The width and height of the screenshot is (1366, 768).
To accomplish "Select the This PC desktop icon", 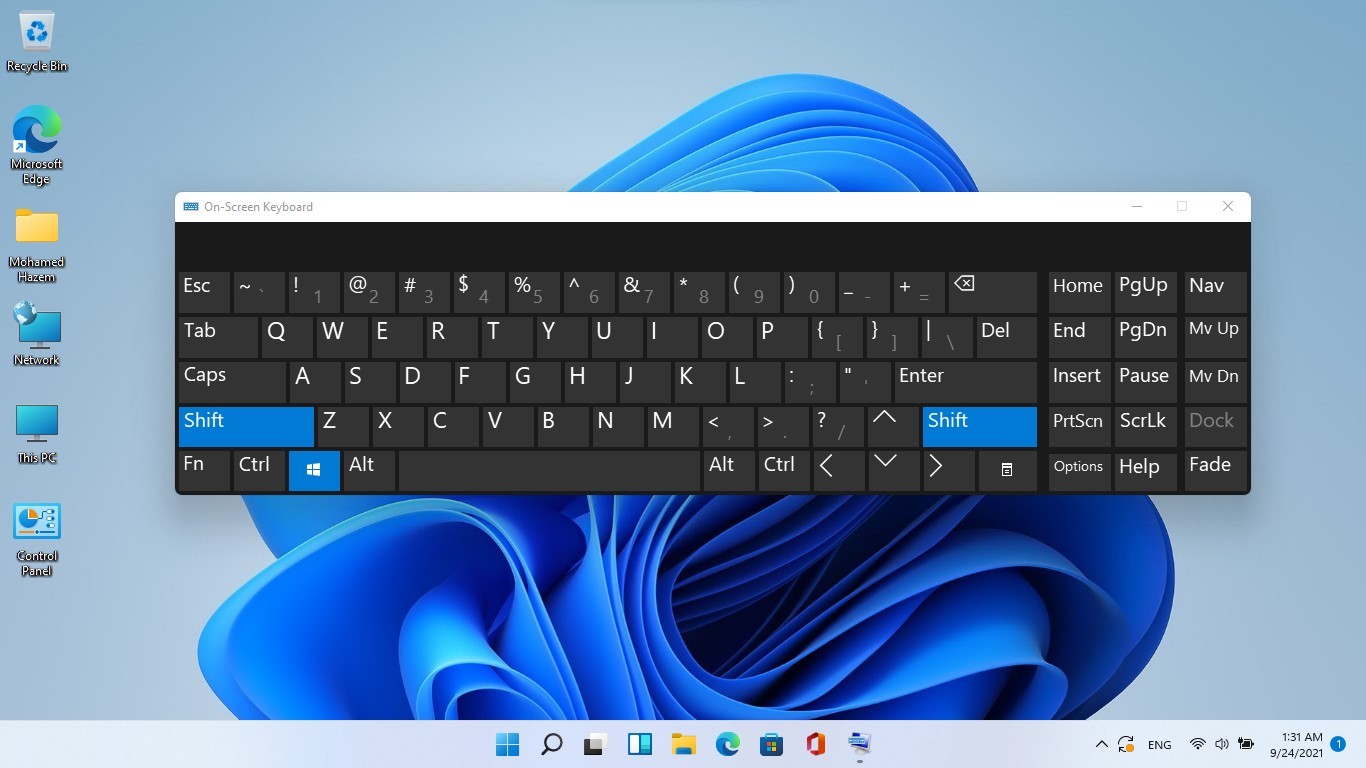I will click(37, 433).
